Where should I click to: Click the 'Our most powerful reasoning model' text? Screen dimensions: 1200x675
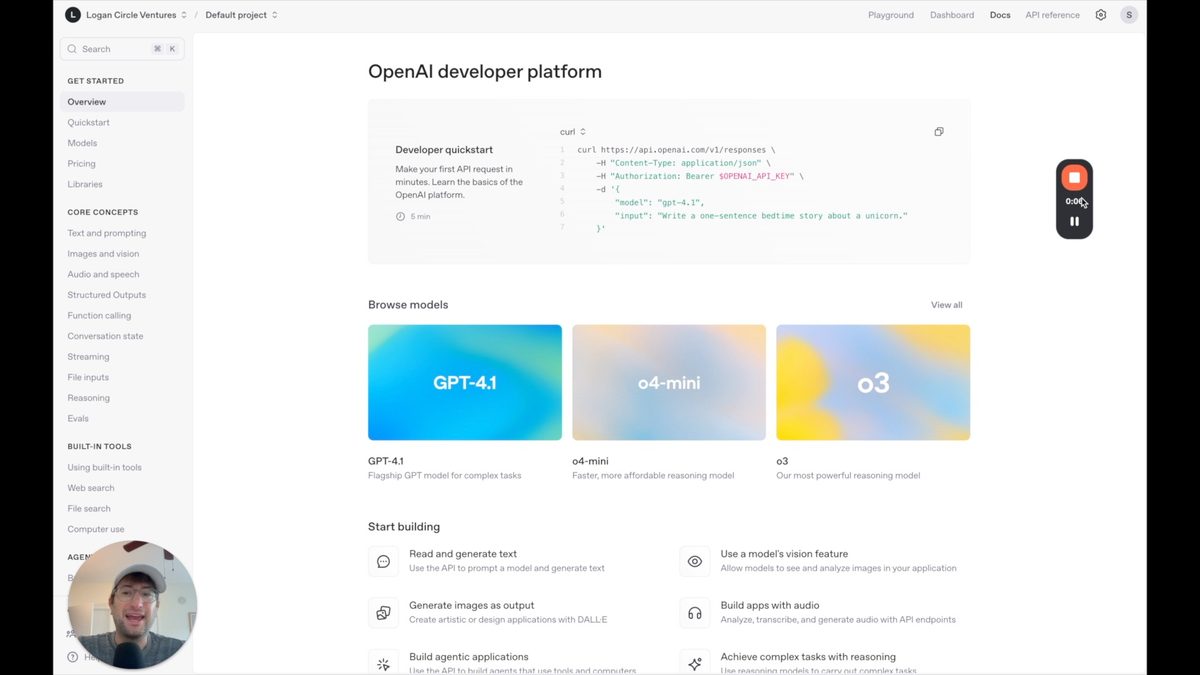[x=848, y=476]
